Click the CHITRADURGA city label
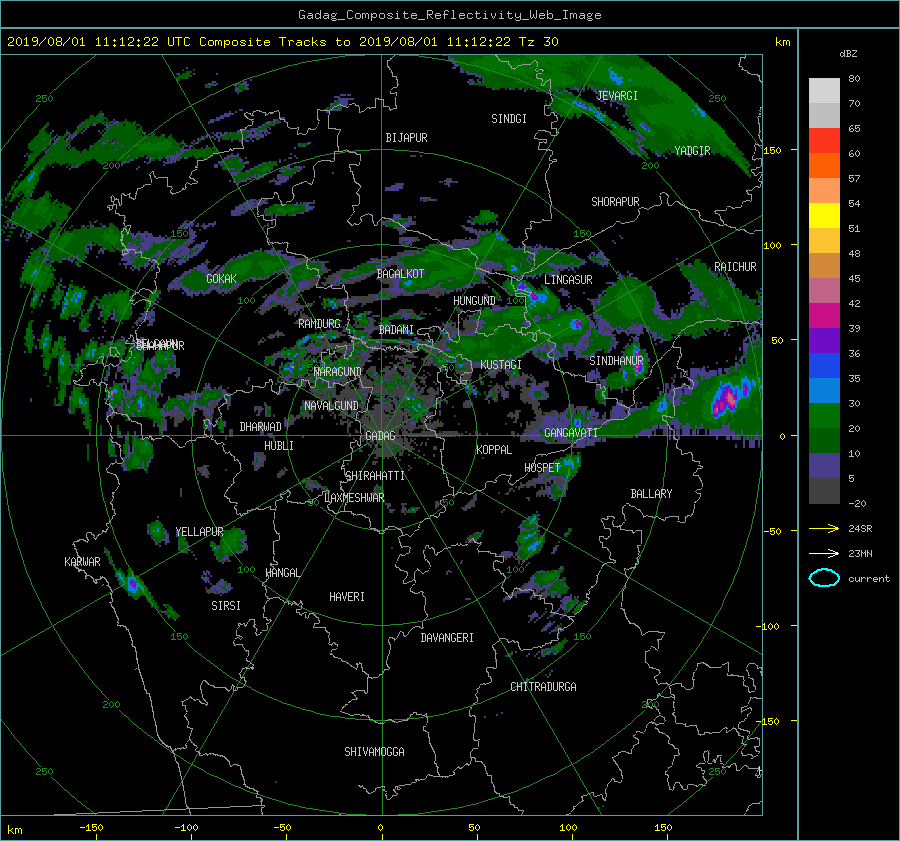Viewport: 900px width, 841px height. point(543,687)
